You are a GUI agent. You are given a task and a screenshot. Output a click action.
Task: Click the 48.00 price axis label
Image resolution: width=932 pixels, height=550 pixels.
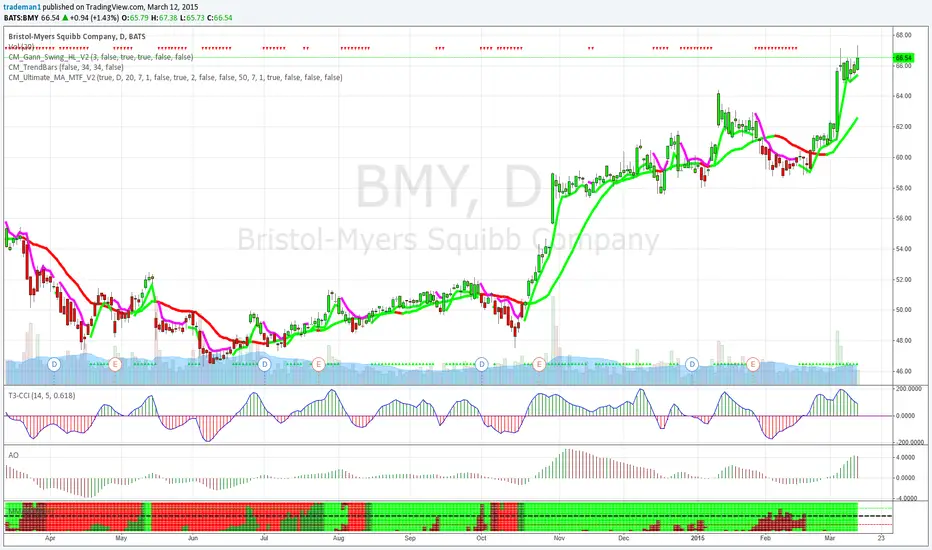click(904, 341)
